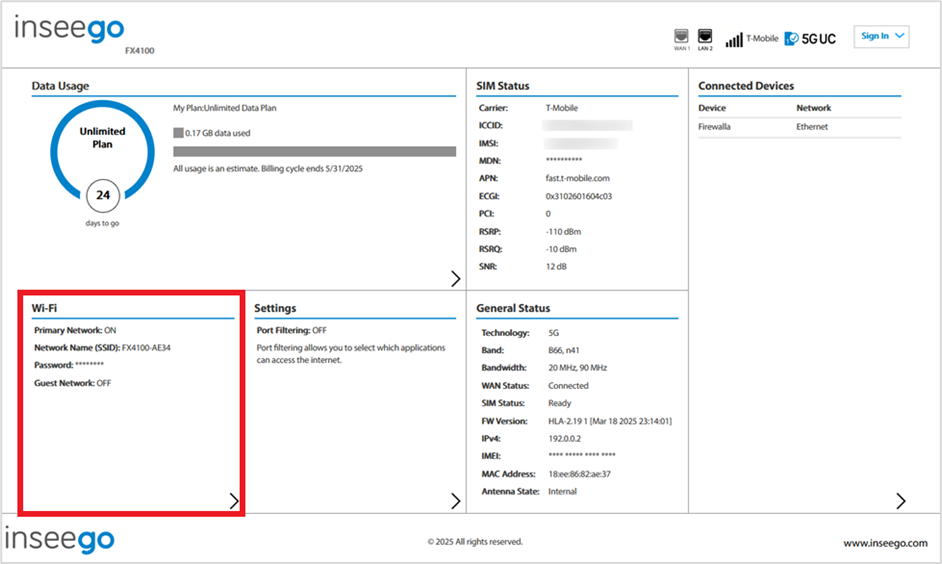
Task: Click the Bandwidth value 20 MHz, 90 MHz
Action: (577, 368)
